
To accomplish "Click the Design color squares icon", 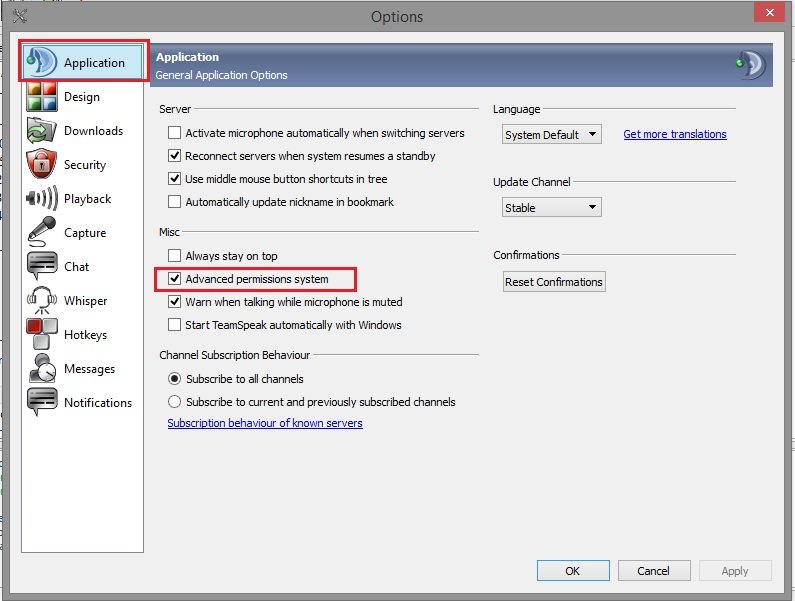I will (x=42, y=96).
